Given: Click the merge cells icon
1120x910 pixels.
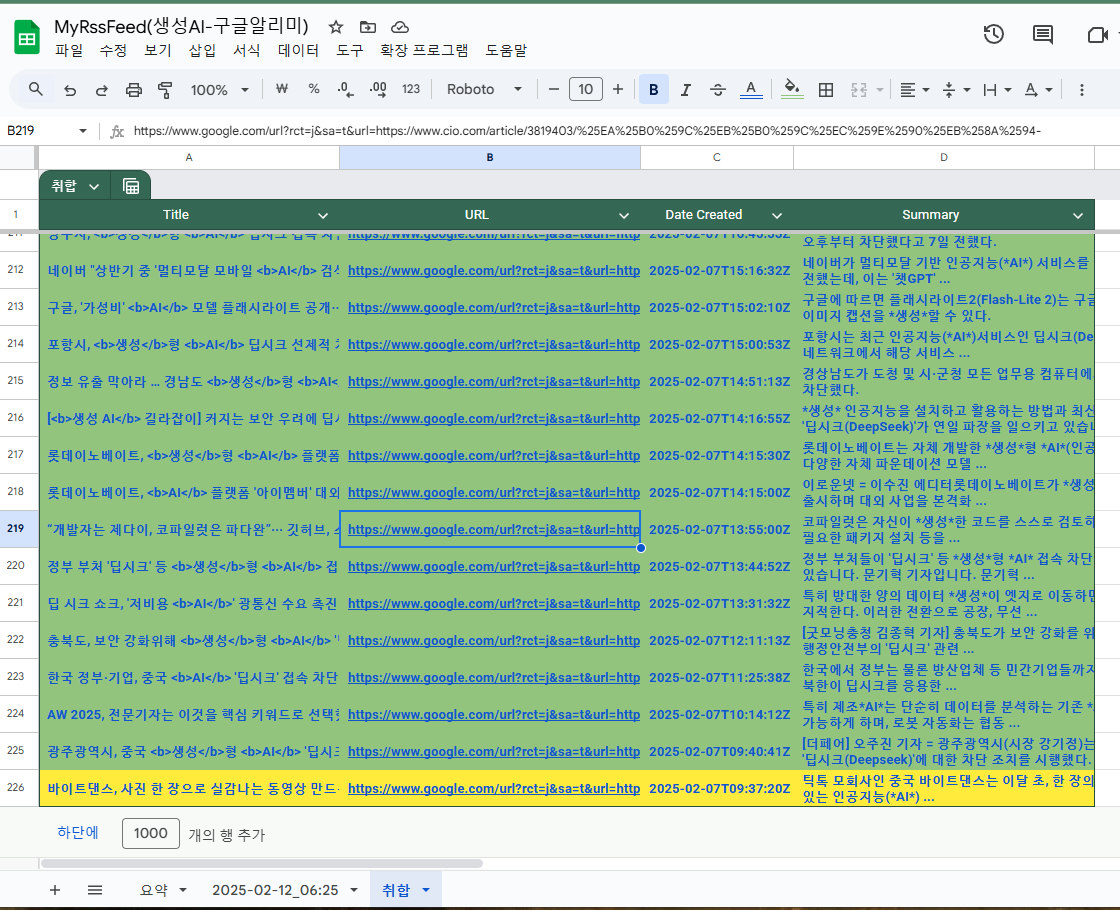Looking at the screenshot, I should (x=859, y=89).
